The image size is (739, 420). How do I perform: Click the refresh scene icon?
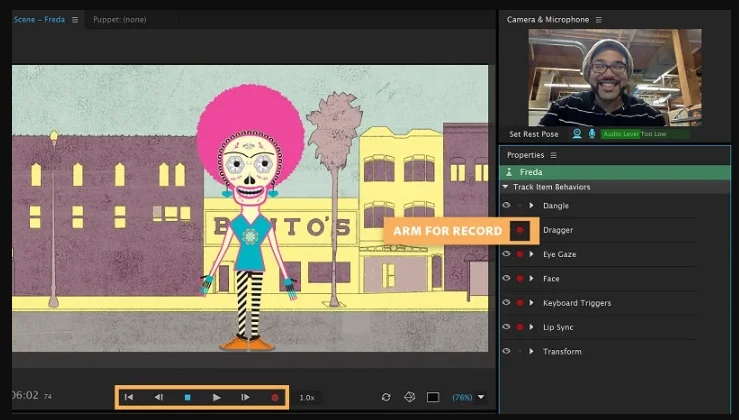coord(386,397)
